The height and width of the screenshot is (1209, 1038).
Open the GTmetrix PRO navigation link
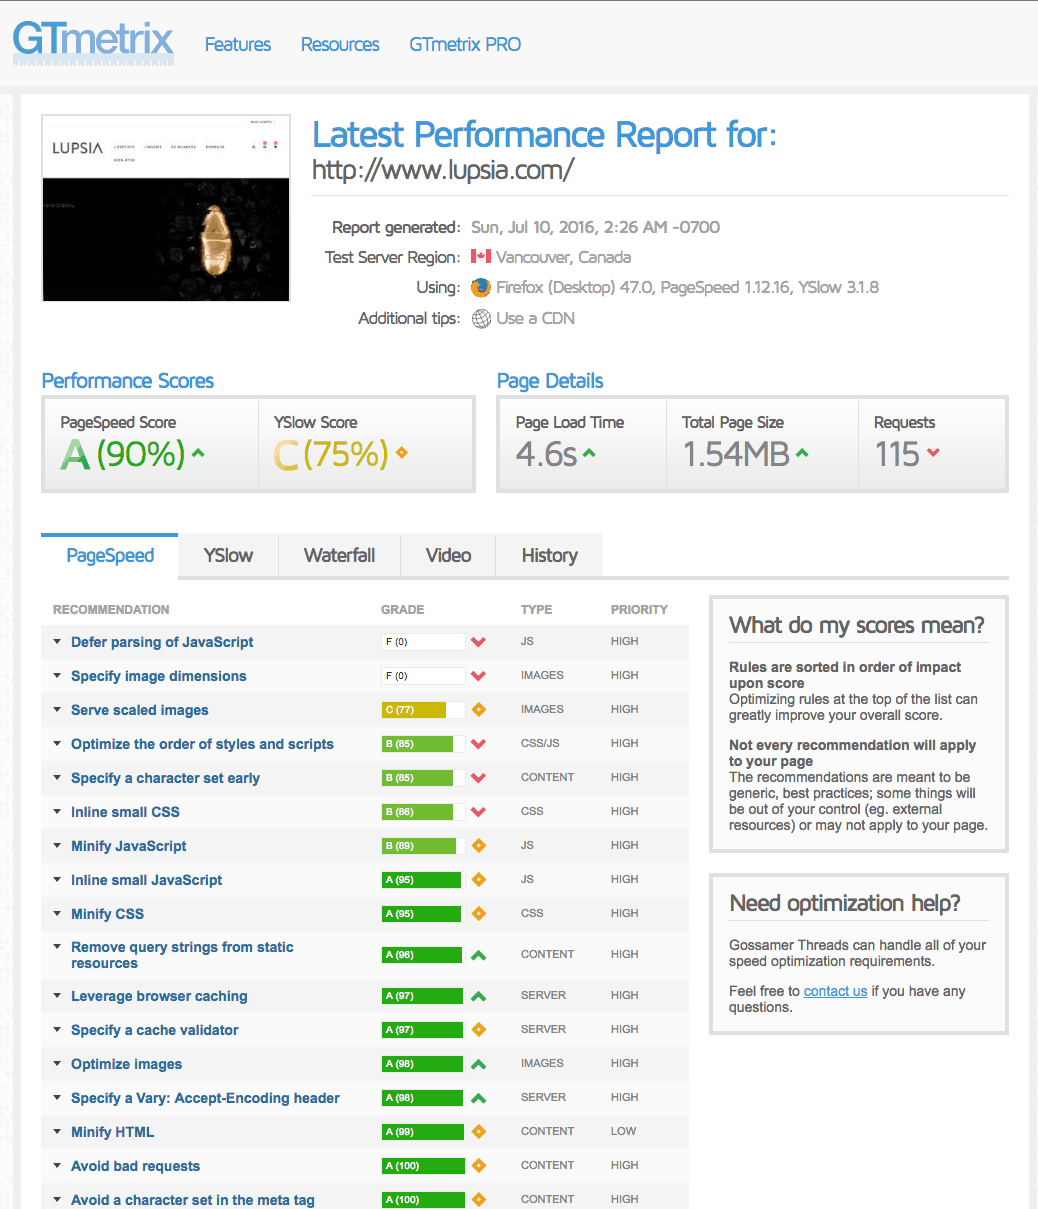point(465,44)
